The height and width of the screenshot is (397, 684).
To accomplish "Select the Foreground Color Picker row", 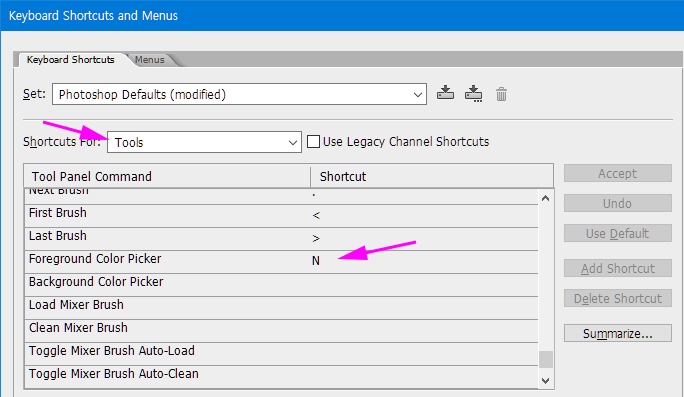I will tap(281, 262).
